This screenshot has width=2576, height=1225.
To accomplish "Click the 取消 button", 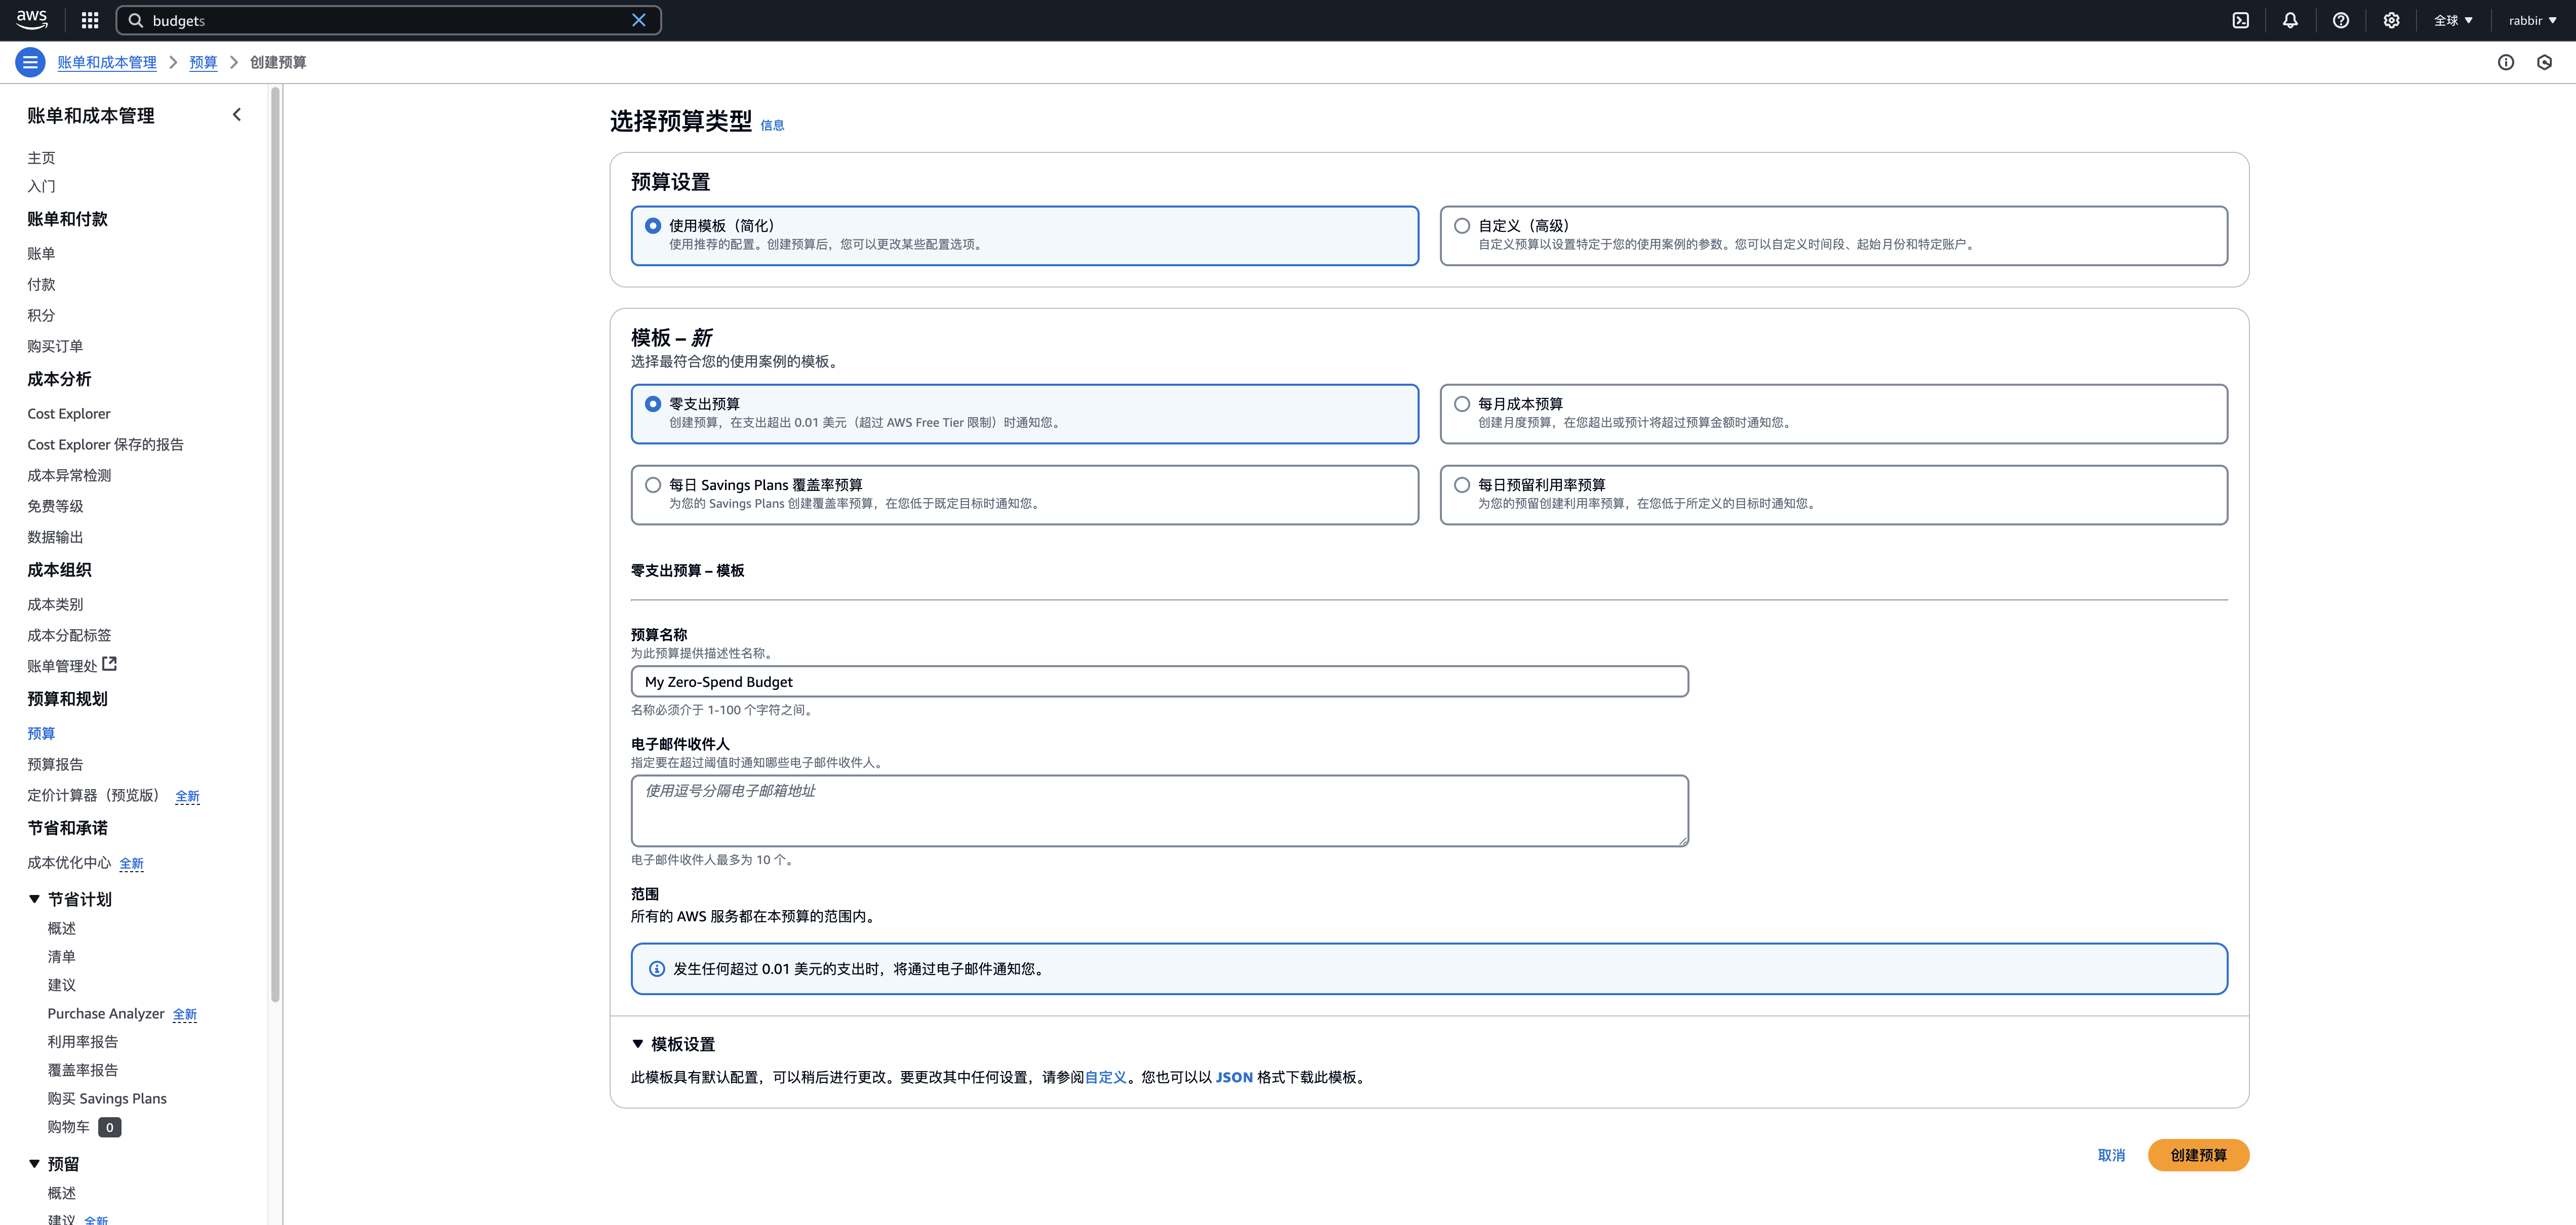I will pyautogui.click(x=2111, y=1155).
